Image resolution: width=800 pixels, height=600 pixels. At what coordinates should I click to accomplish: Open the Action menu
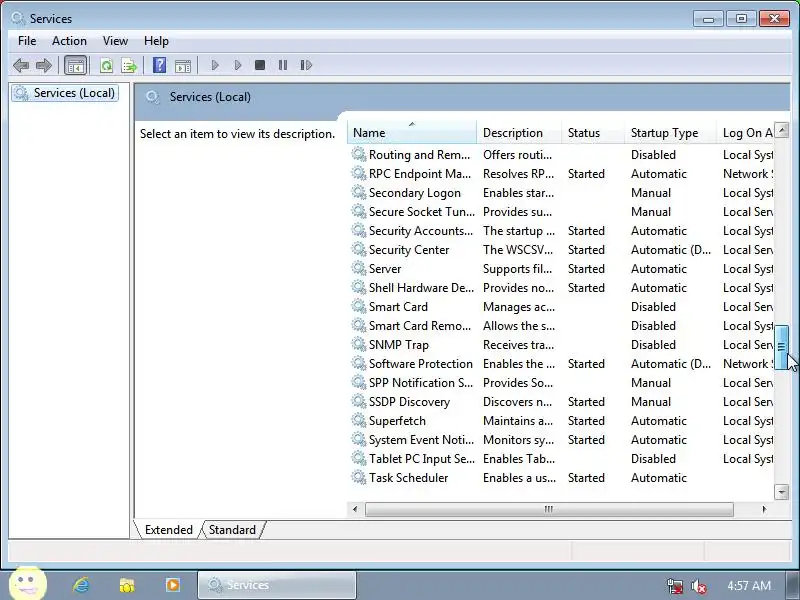[69, 41]
